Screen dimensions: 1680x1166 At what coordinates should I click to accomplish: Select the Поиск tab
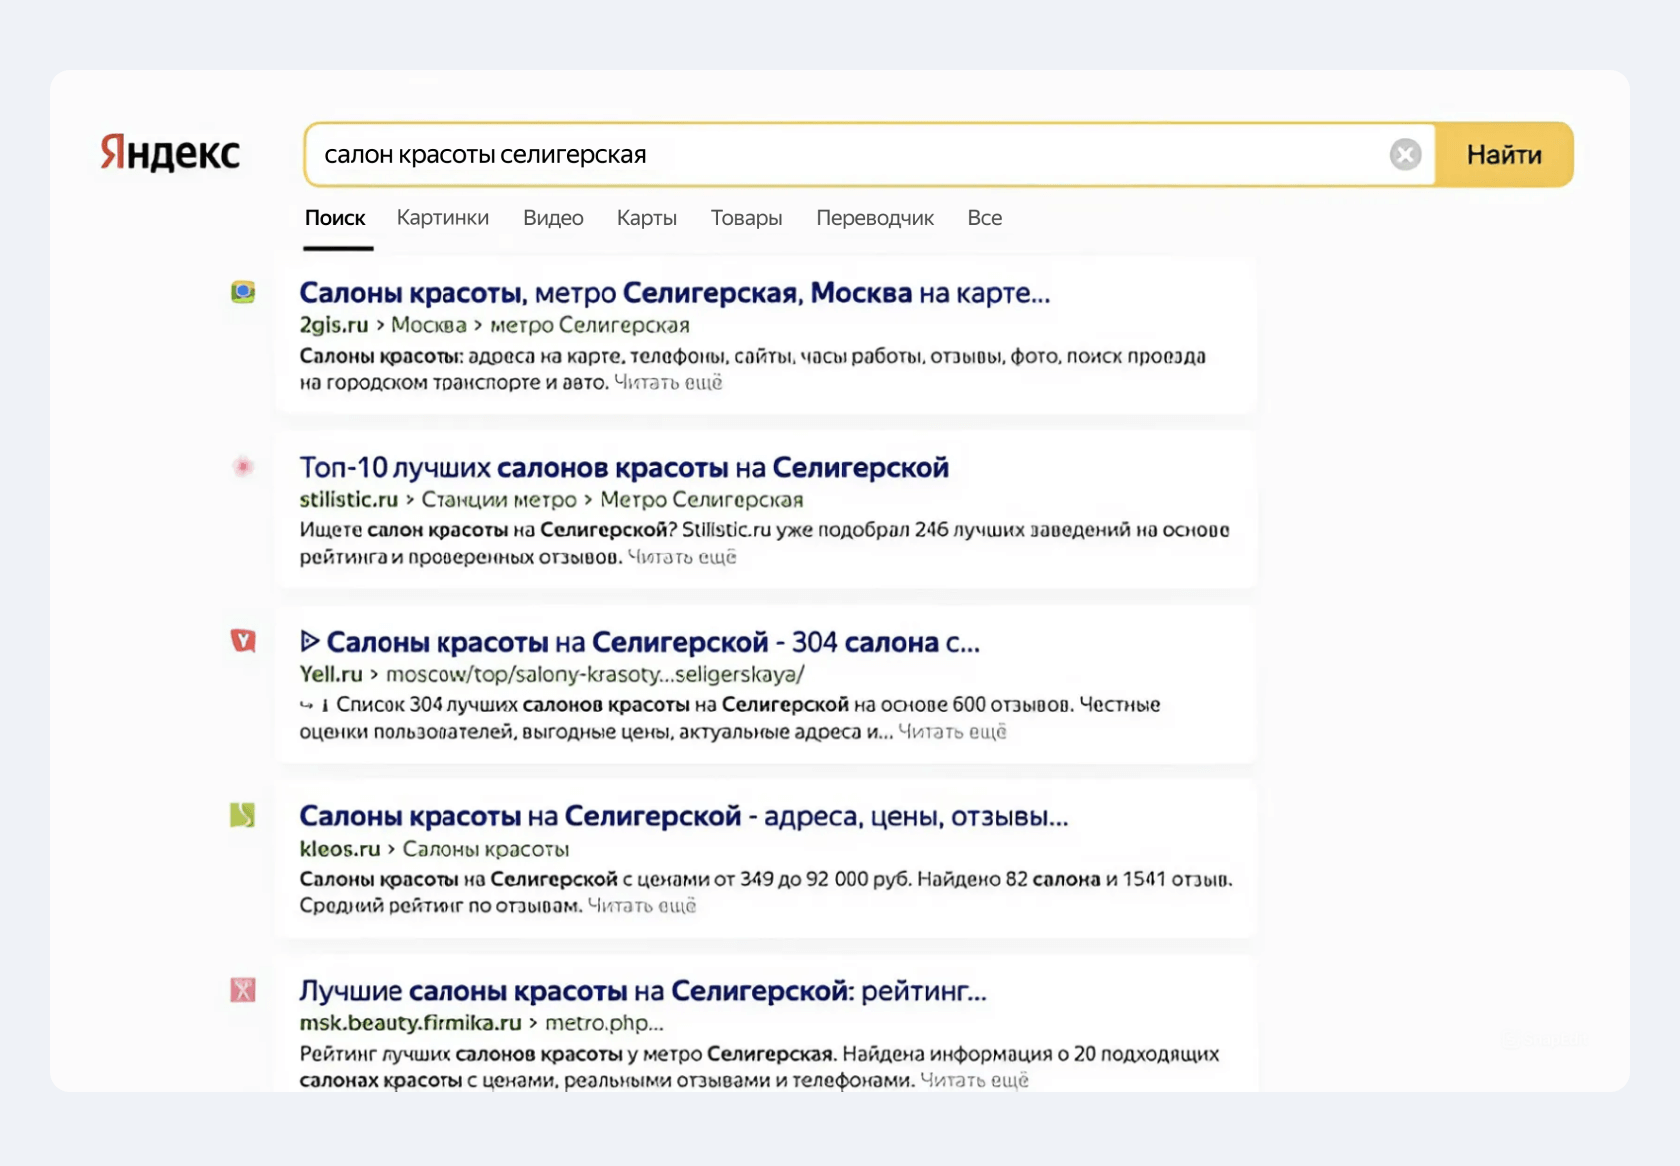335,218
